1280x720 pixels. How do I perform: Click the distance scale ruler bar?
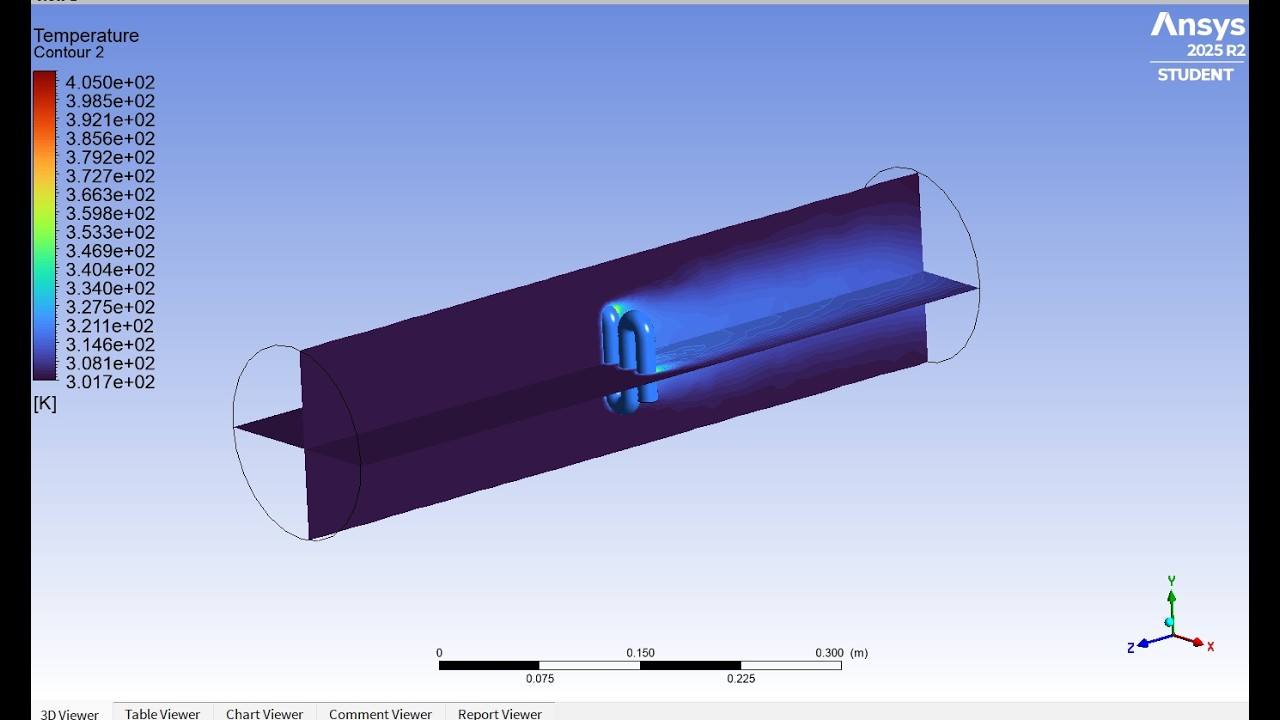tap(640, 666)
